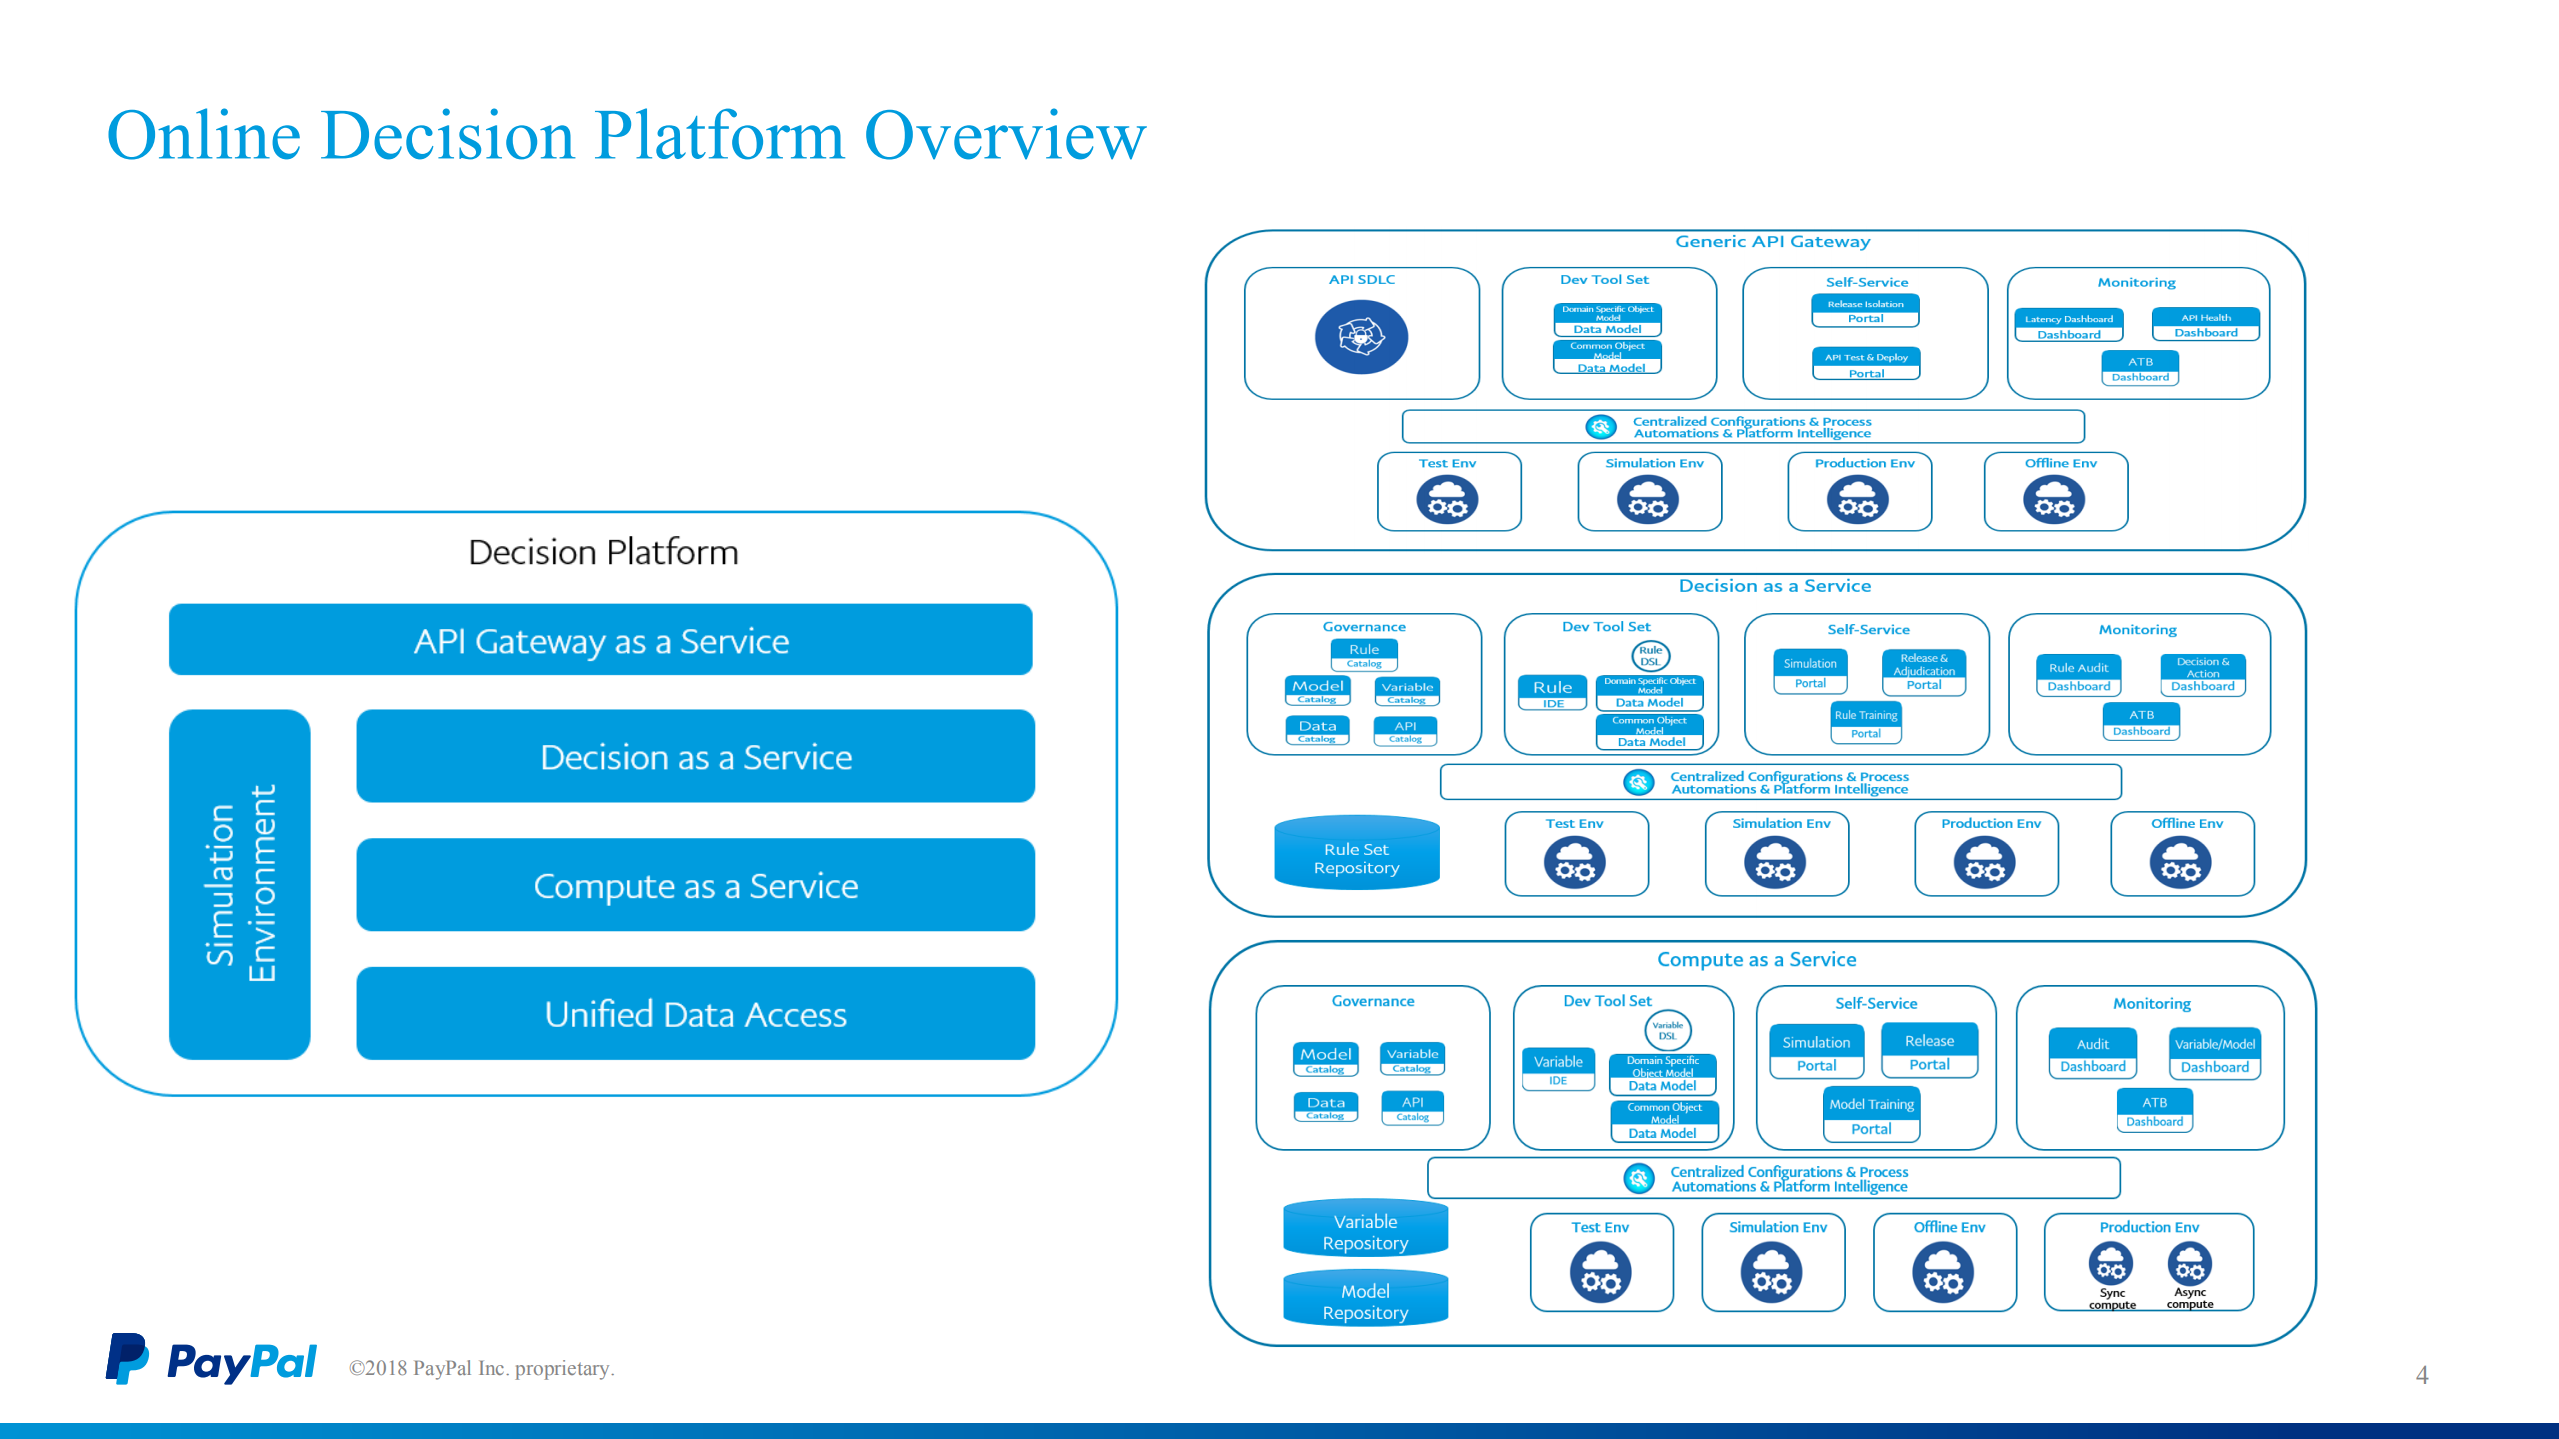The height and width of the screenshot is (1439, 2559).
Task: Click the Compute as a Service Offline Env icon
Action: 1943,1273
